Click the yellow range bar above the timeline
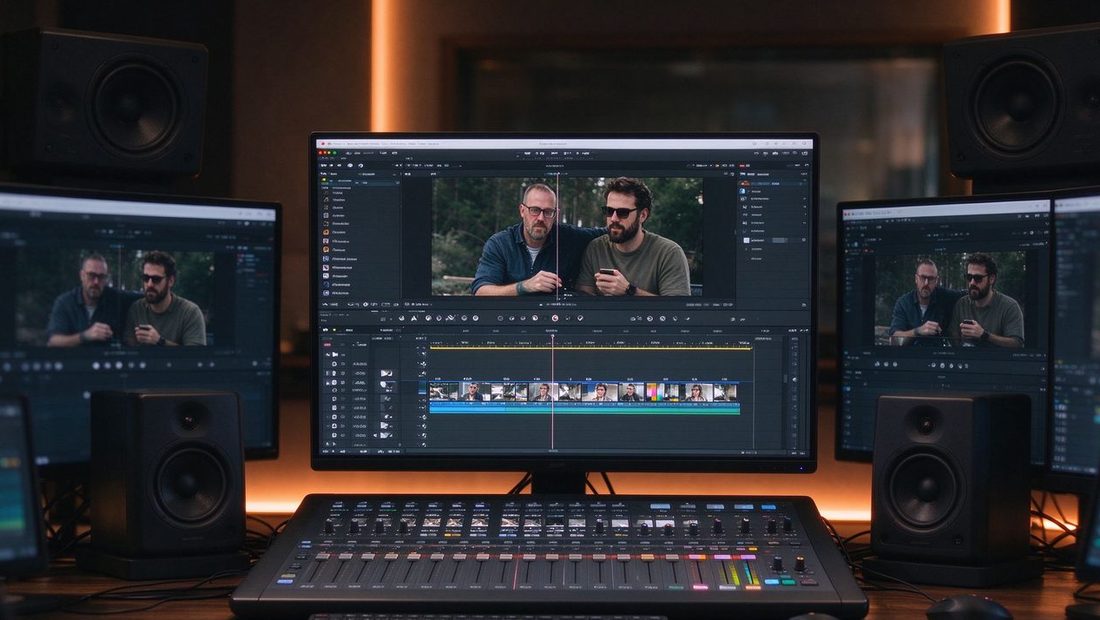The width and height of the screenshot is (1100, 620). pos(590,347)
